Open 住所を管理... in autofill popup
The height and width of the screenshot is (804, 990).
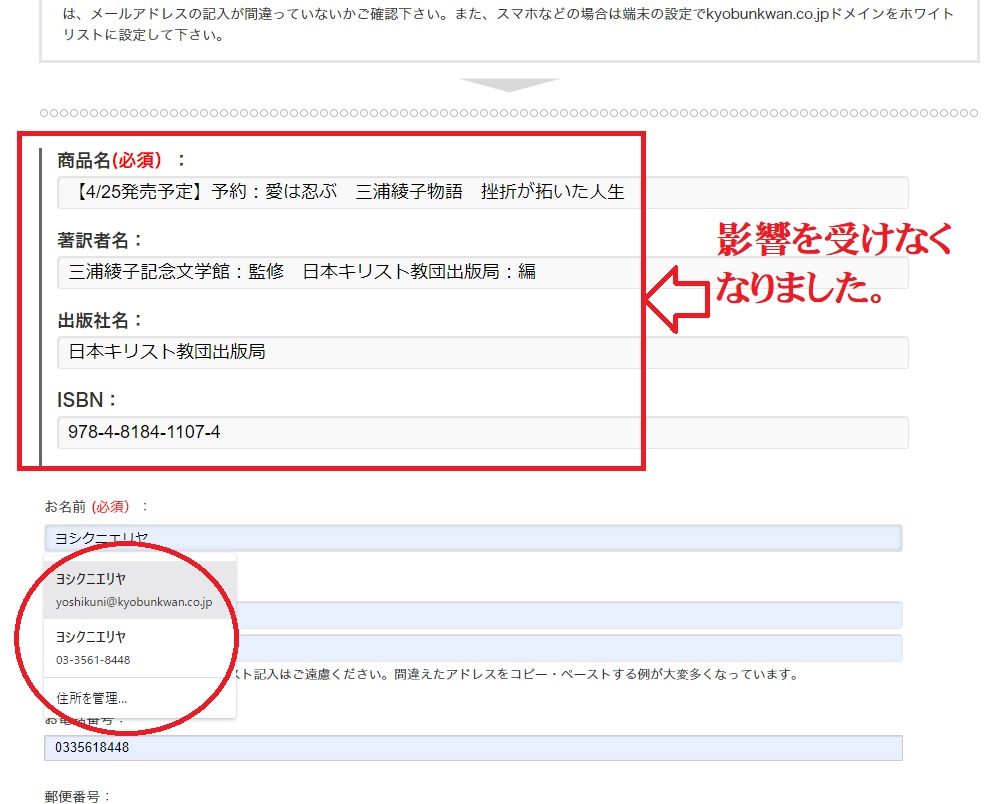point(92,698)
